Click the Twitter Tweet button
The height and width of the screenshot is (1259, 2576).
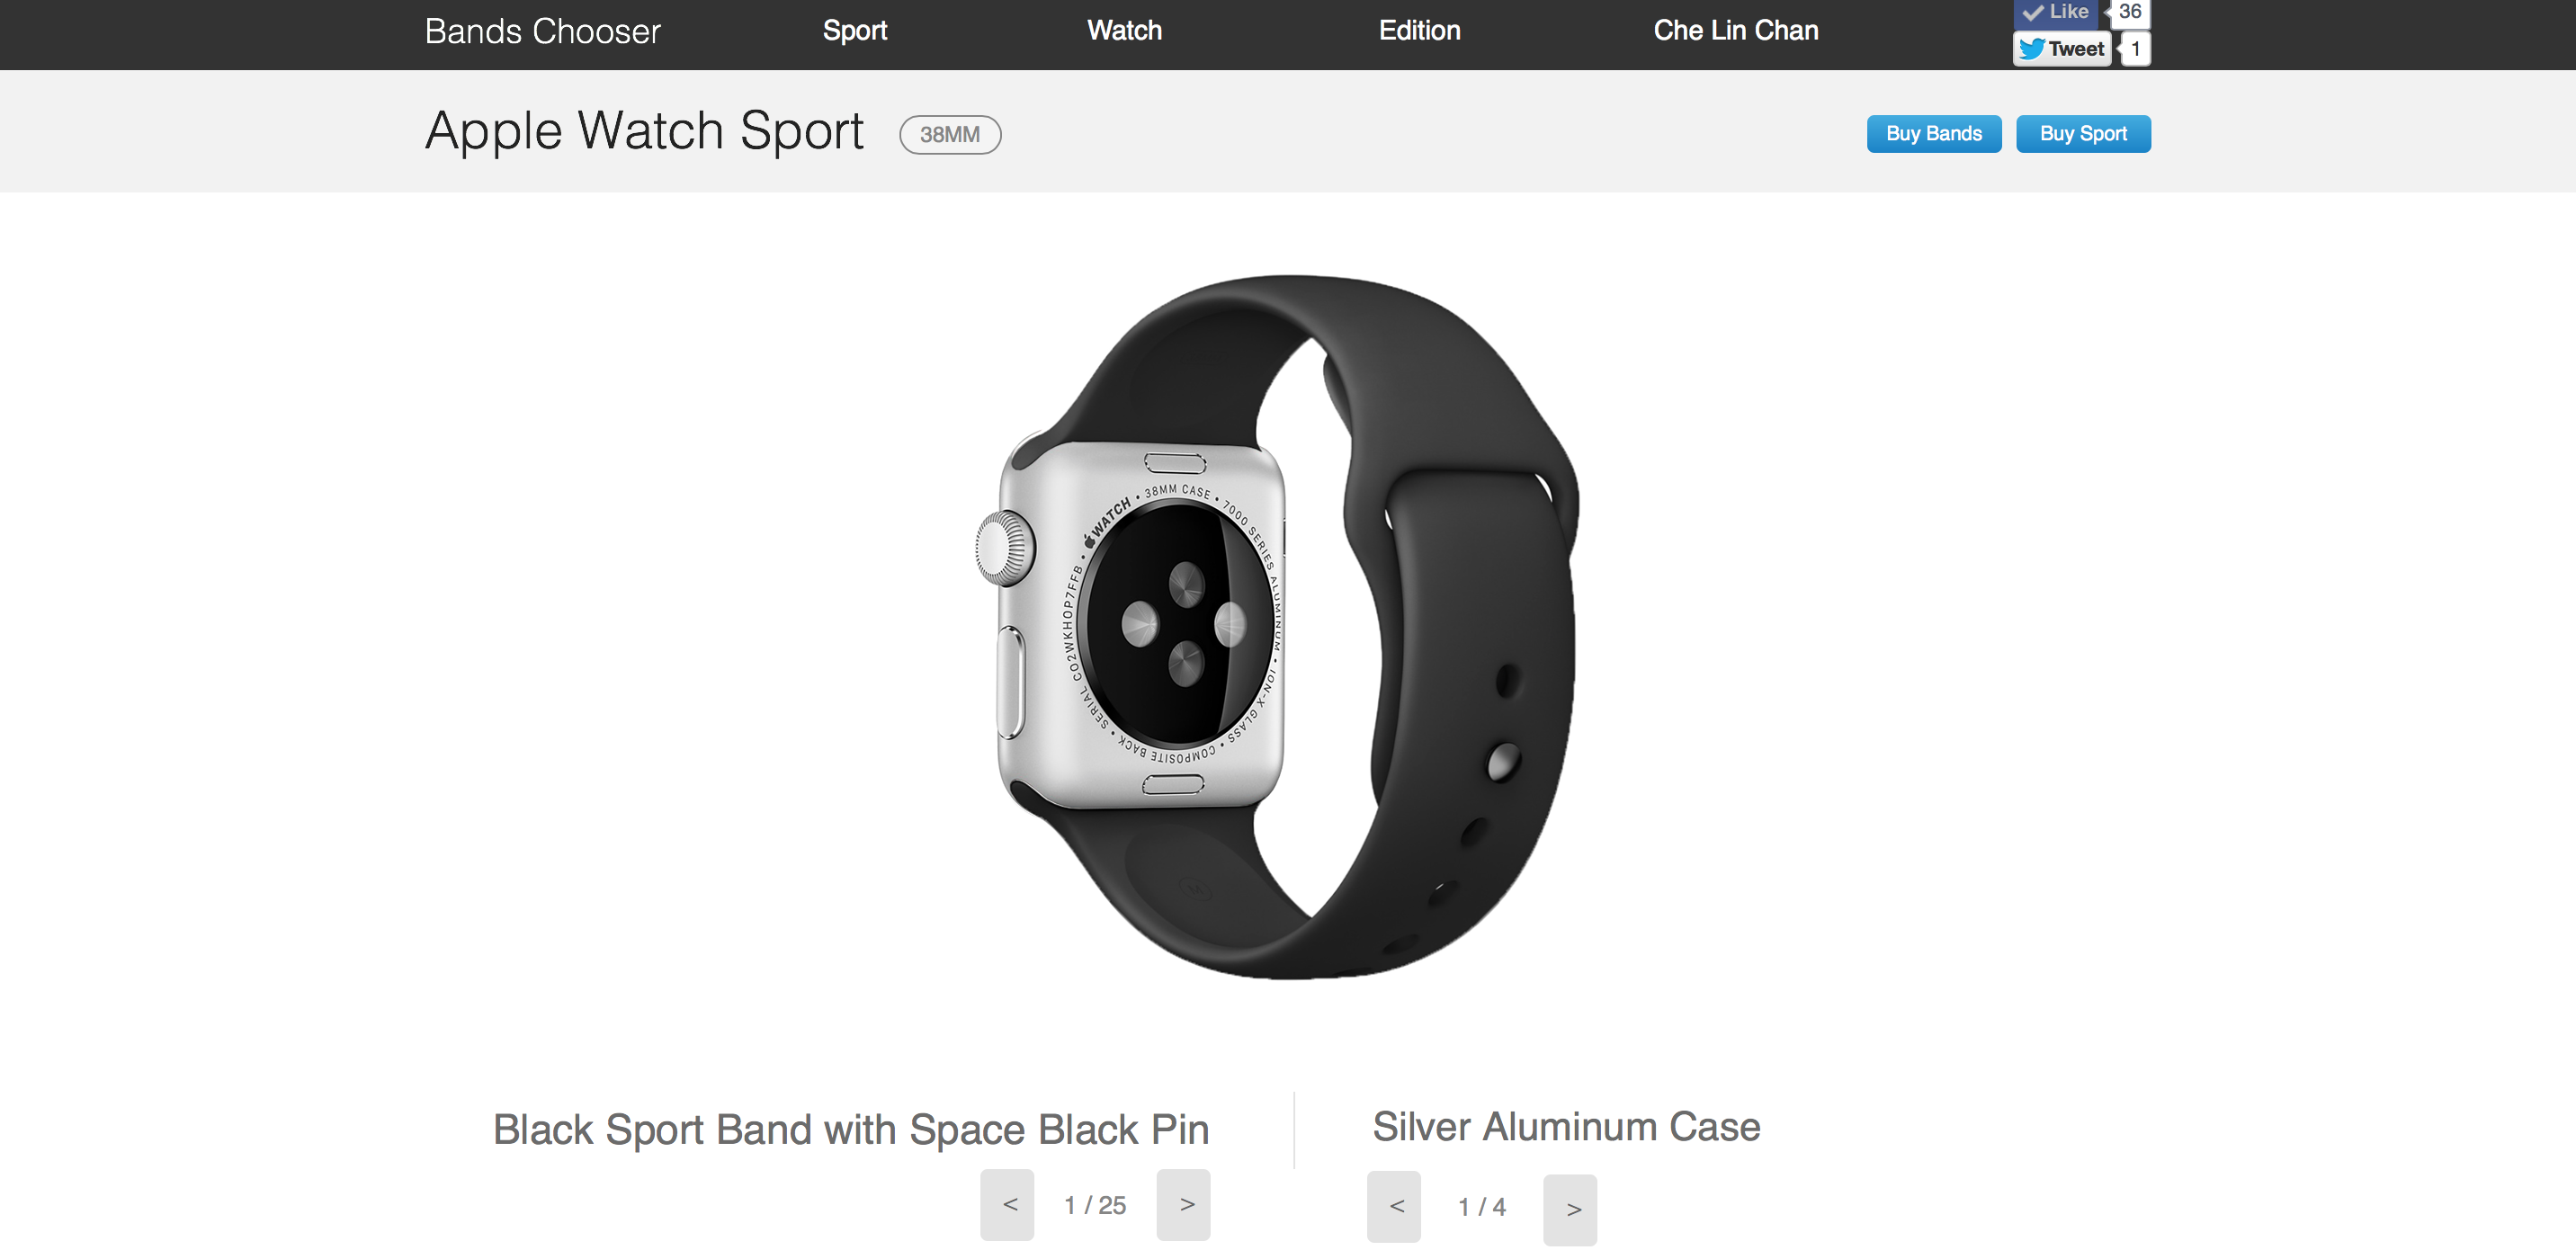(x=2061, y=49)
